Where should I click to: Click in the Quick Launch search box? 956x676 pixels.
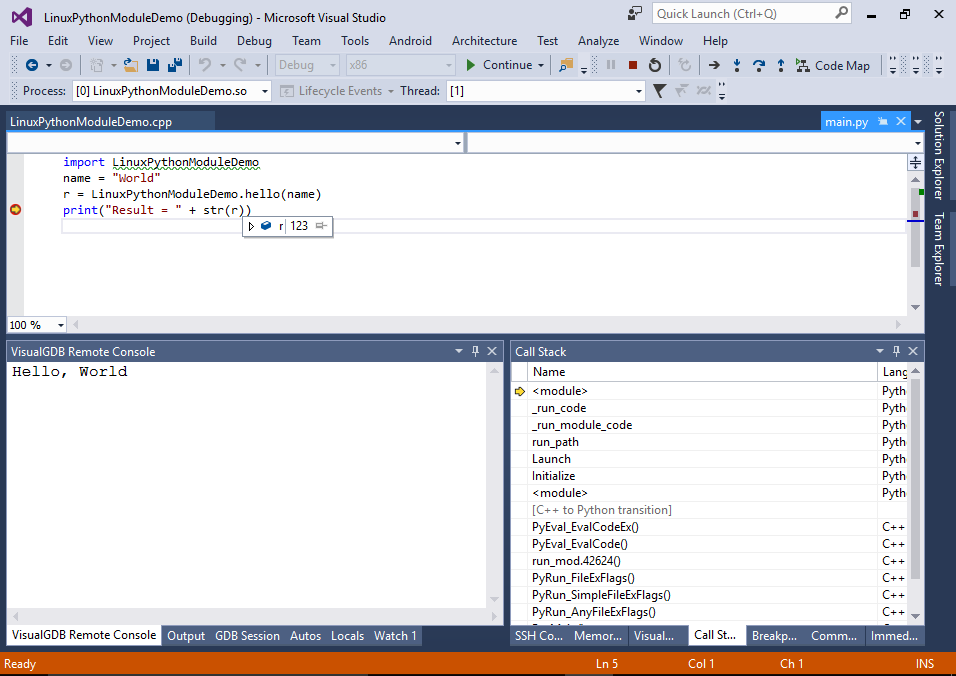click(744, 13)
